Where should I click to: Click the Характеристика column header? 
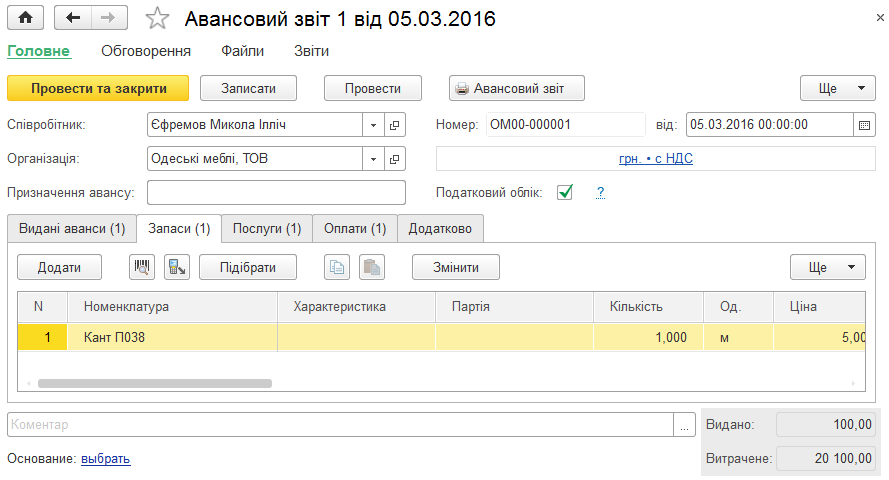(x=357, y=307)
